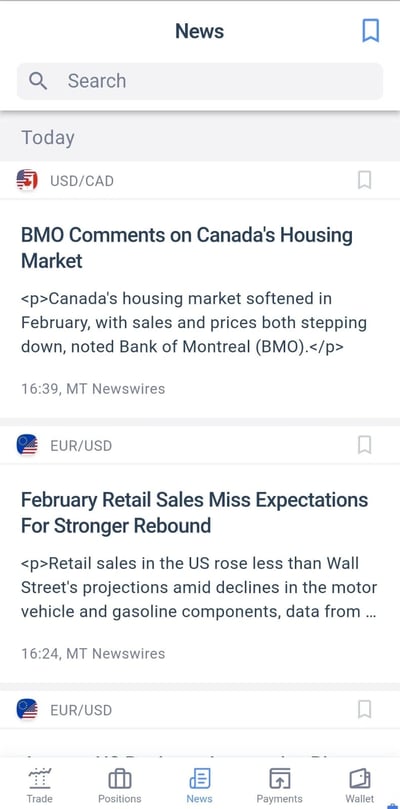Open the Retail sales summary paragraph

tap(199, 587)
